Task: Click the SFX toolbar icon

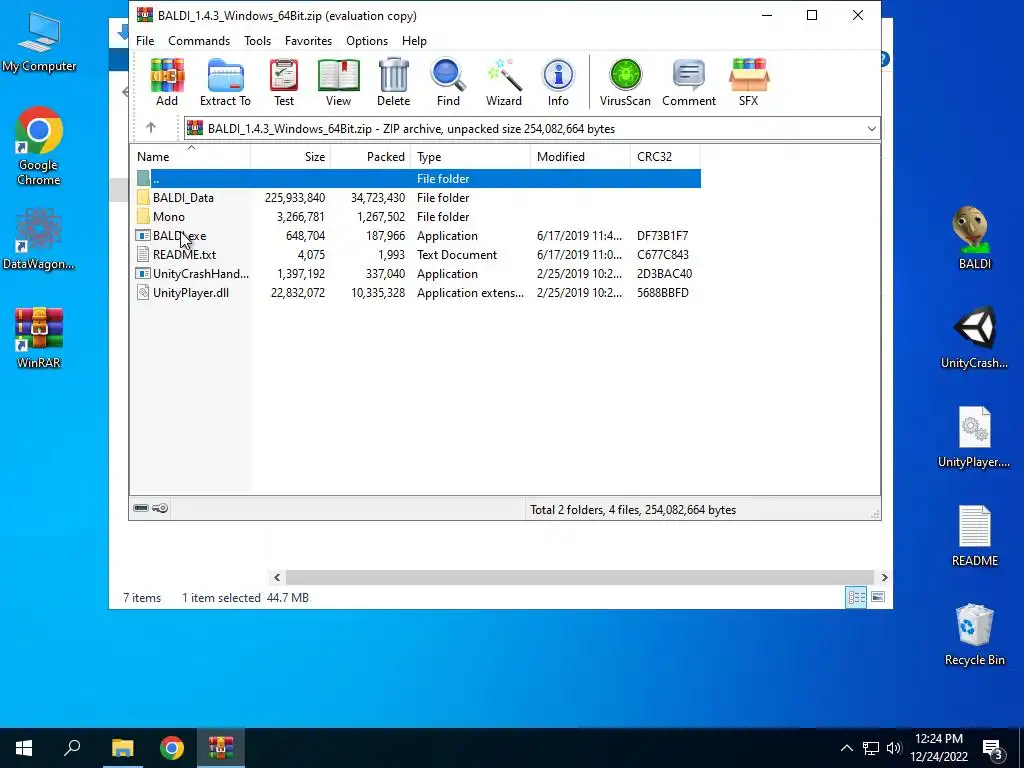Action: tap(748, 82)
